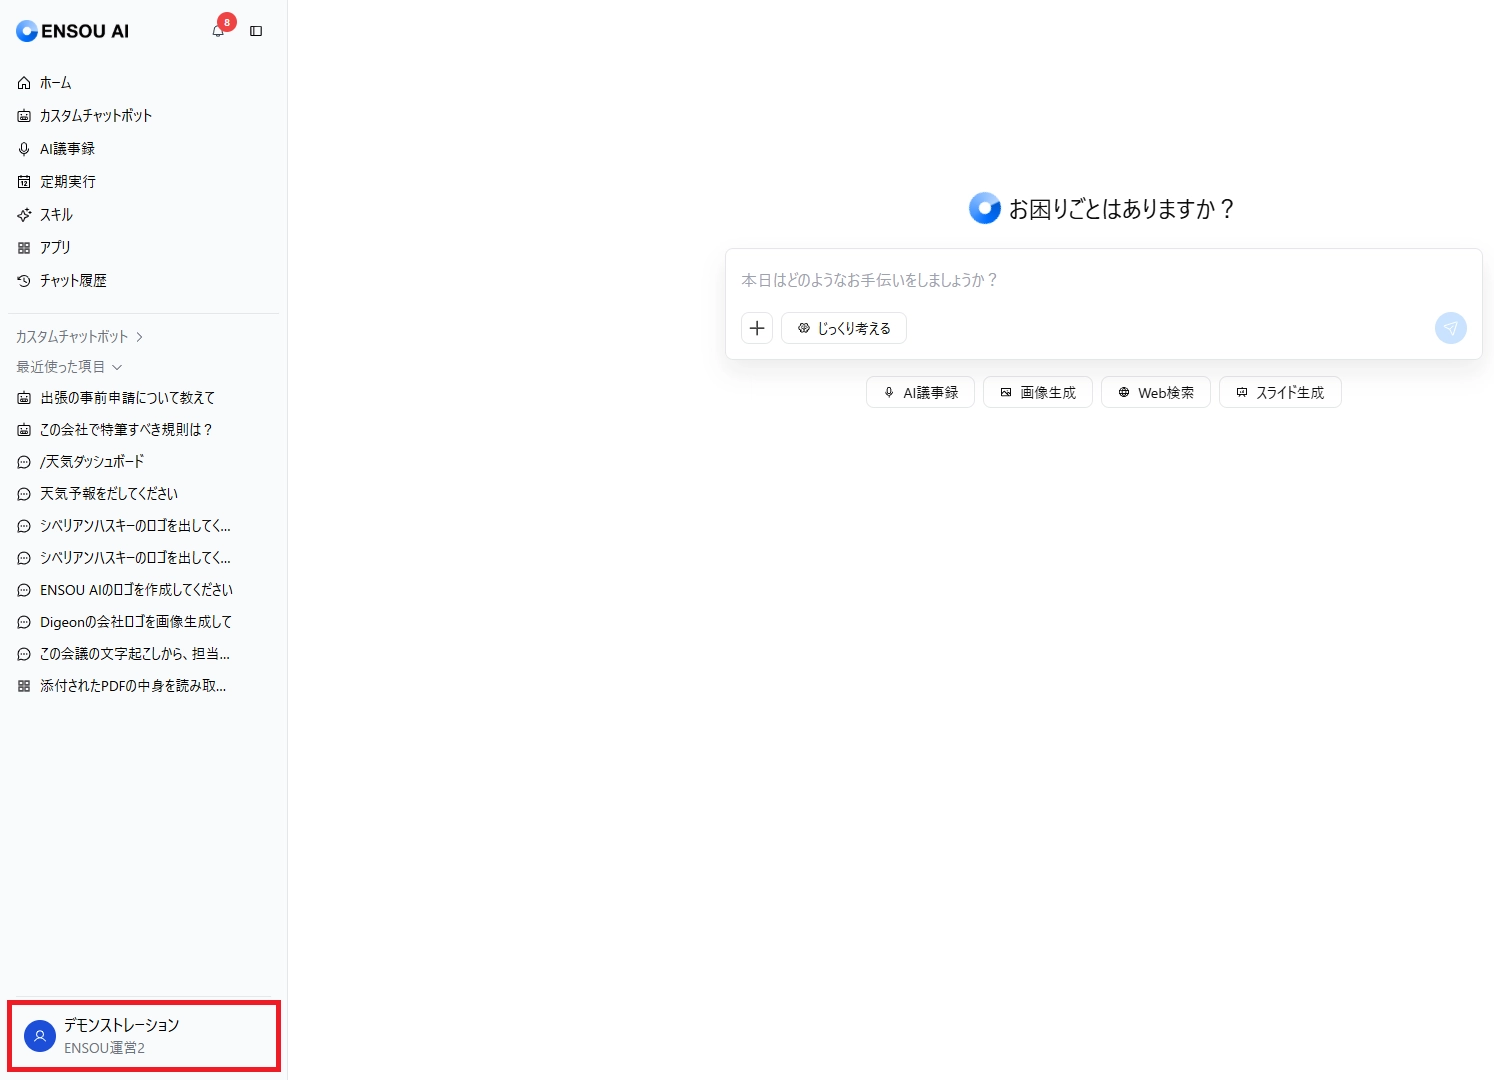
Task: Open 定期実行 schedule page
Action: (x=143, y=182)
